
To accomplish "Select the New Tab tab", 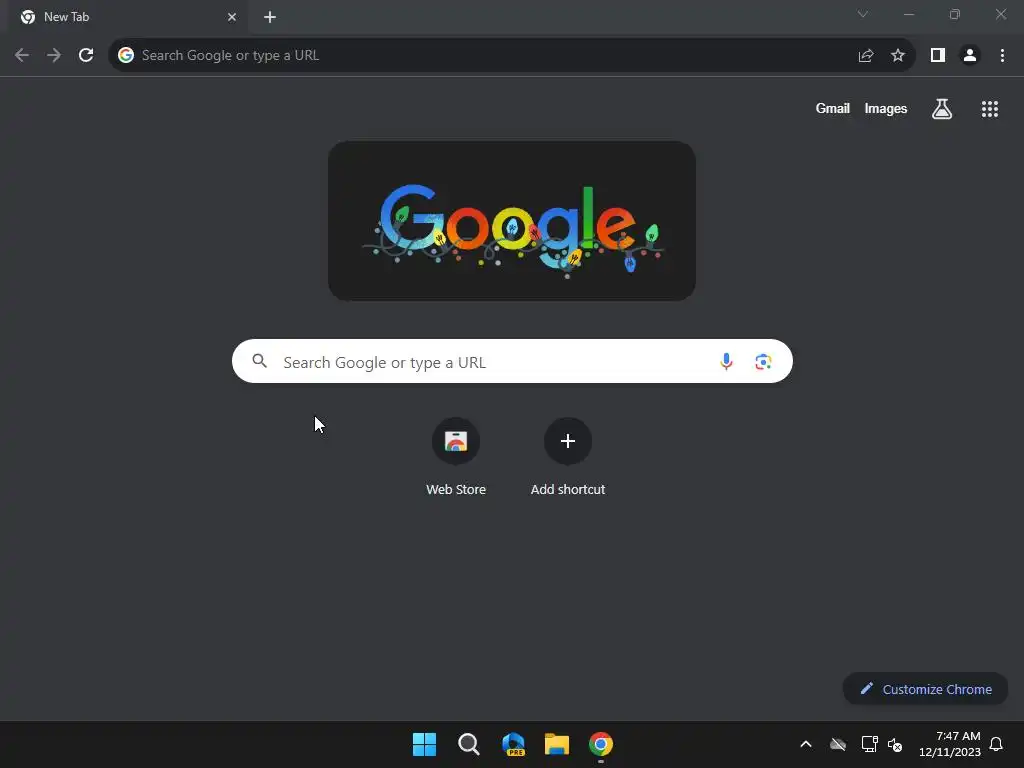I will tap(128, 17).
